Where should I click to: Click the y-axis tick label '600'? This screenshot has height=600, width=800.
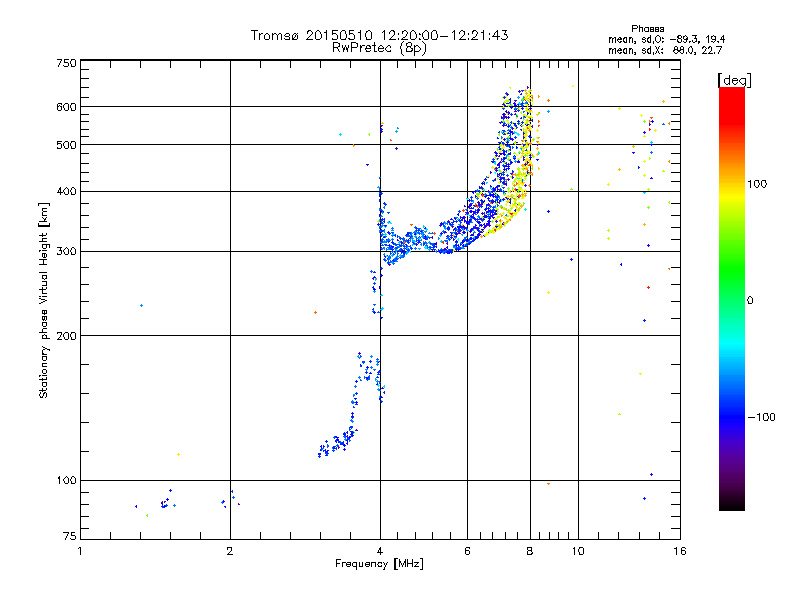coord(66,107)
